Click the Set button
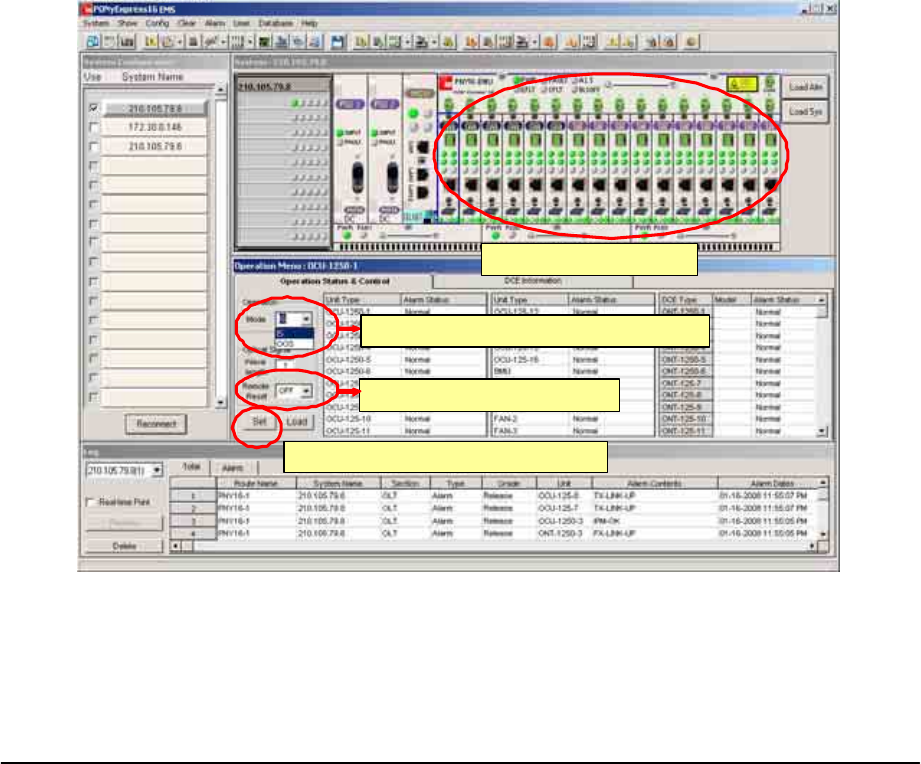Image resolution: width=921 pixels, height=764 pixels. (259, 422)
